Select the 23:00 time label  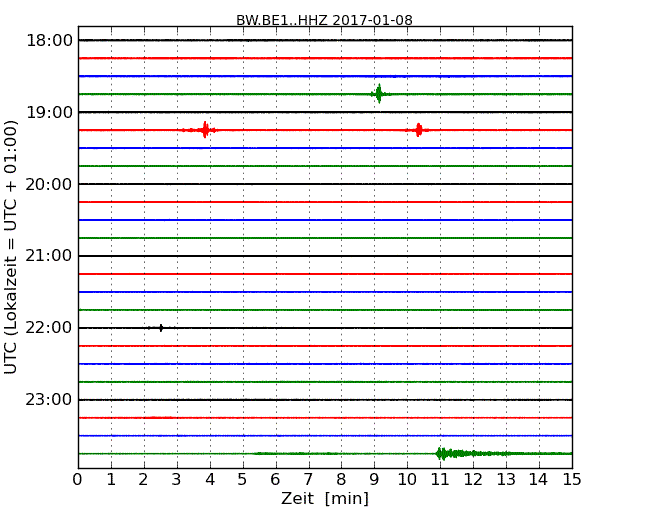pyautogui.click(x=49, y=400)
